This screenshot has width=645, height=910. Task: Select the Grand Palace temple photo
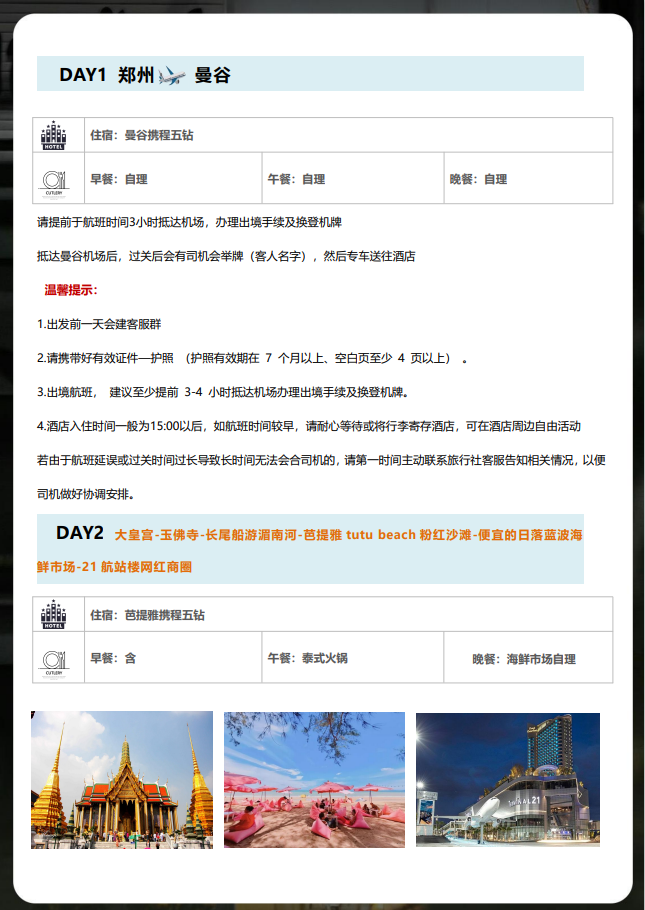click(122, 780)
